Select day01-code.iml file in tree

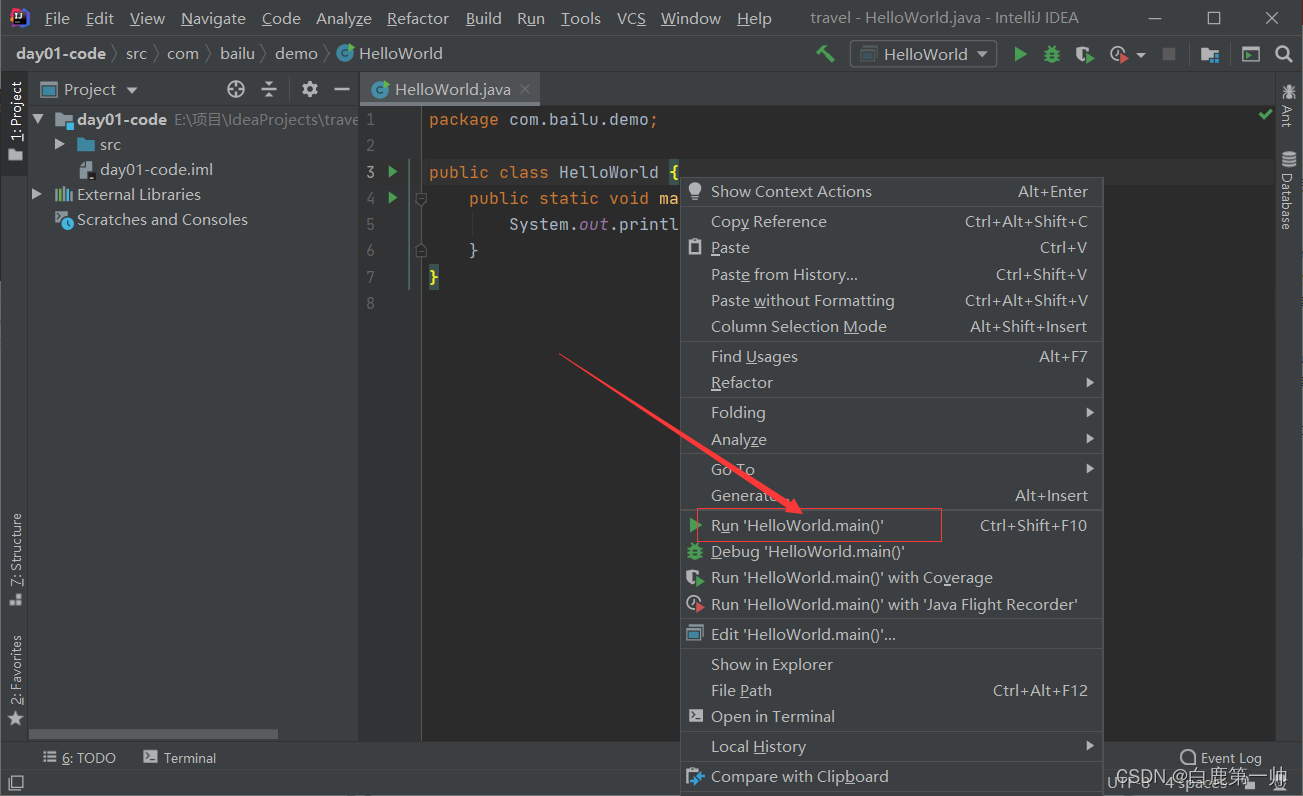click(145, 170)
